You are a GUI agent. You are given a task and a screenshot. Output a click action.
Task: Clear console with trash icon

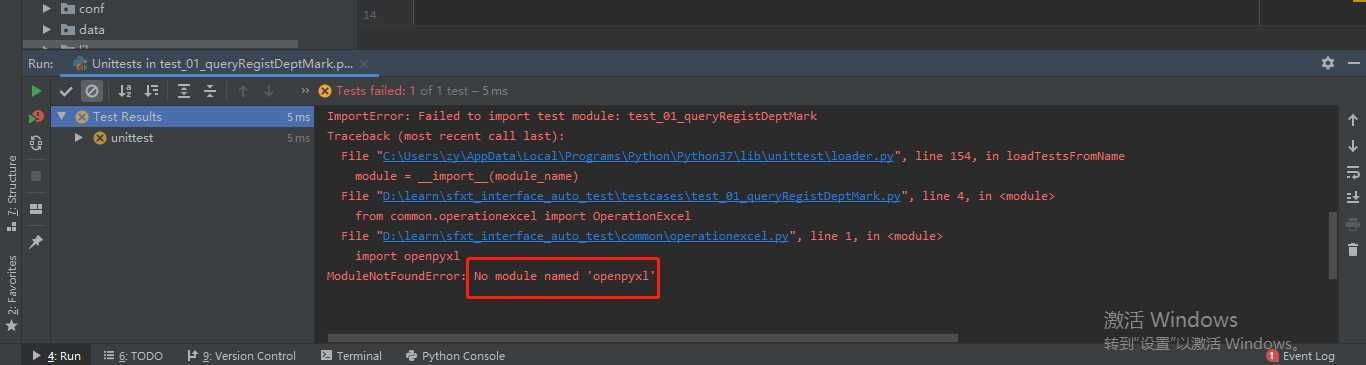1353,249
